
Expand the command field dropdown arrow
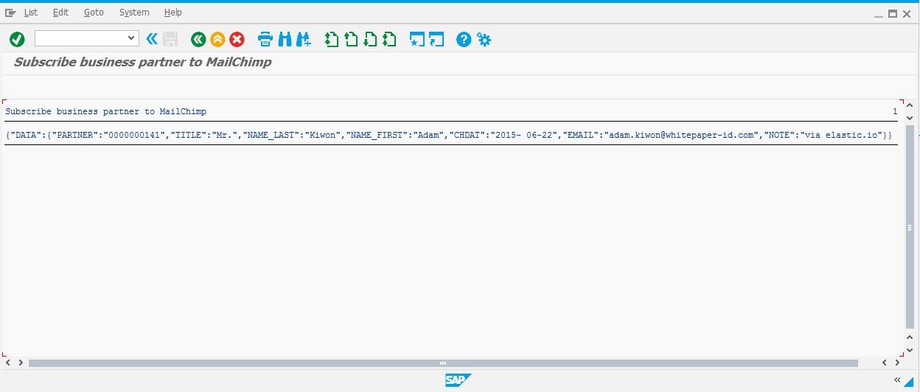click(x=131, y=39)
